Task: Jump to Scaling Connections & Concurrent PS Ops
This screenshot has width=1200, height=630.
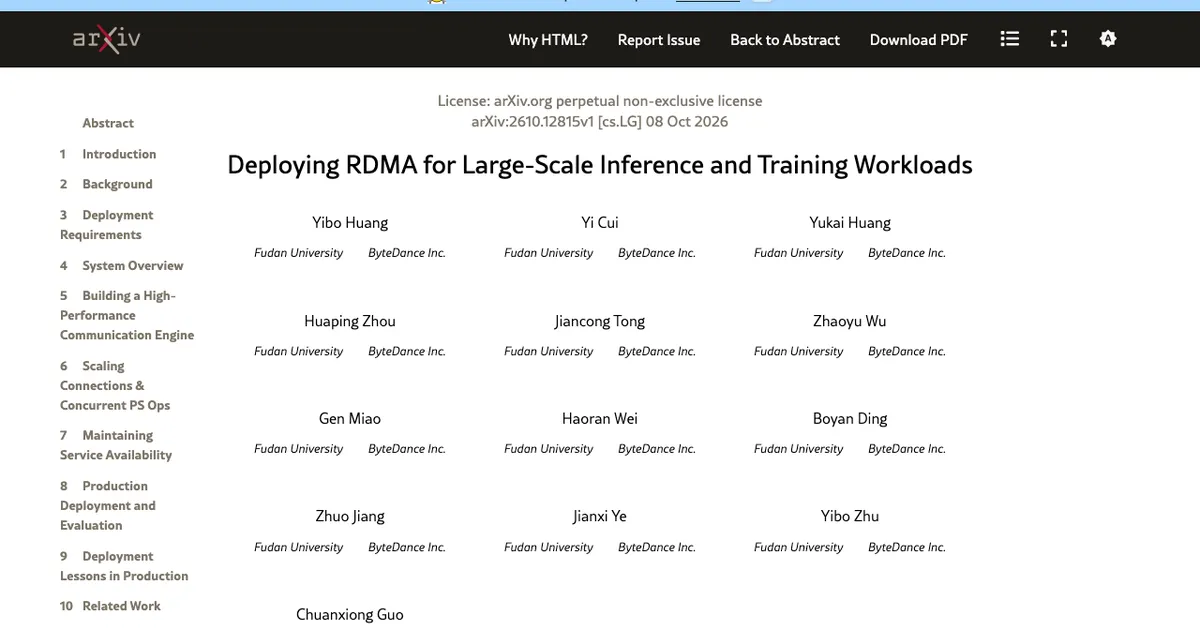Action: [x=115, y=386]
